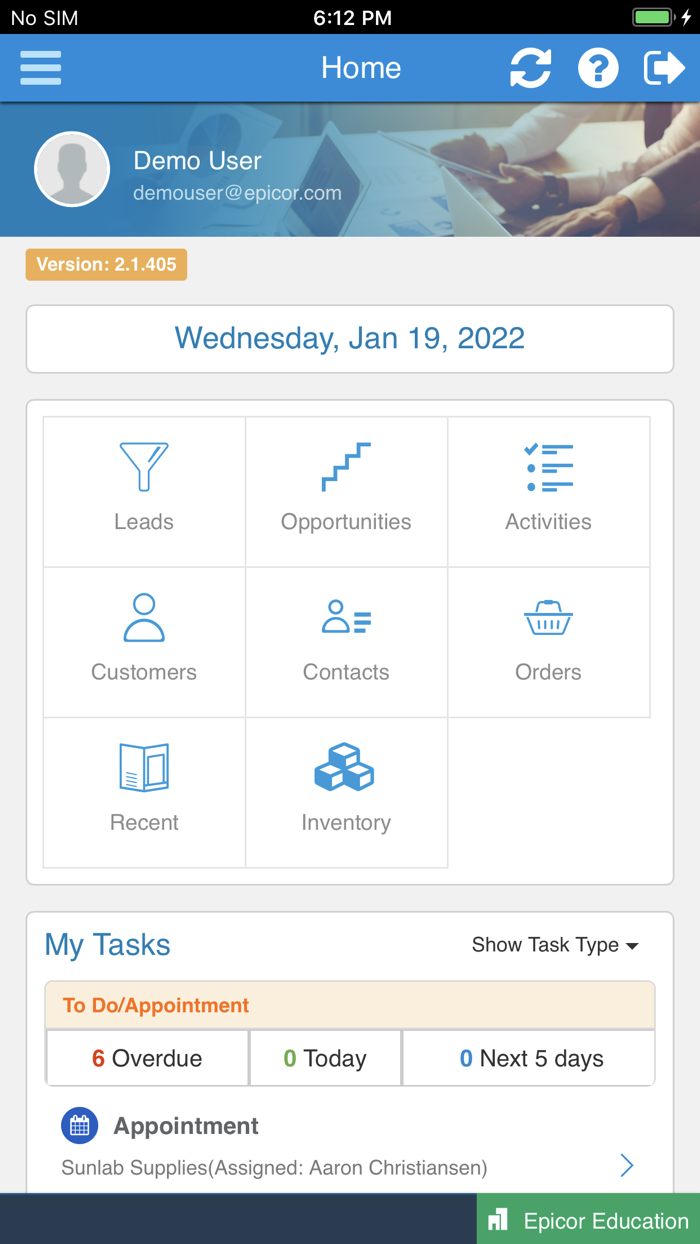Select the Orders basket icon
Viewport: 700px width, 1244px height.
click(x=548, y=618)
